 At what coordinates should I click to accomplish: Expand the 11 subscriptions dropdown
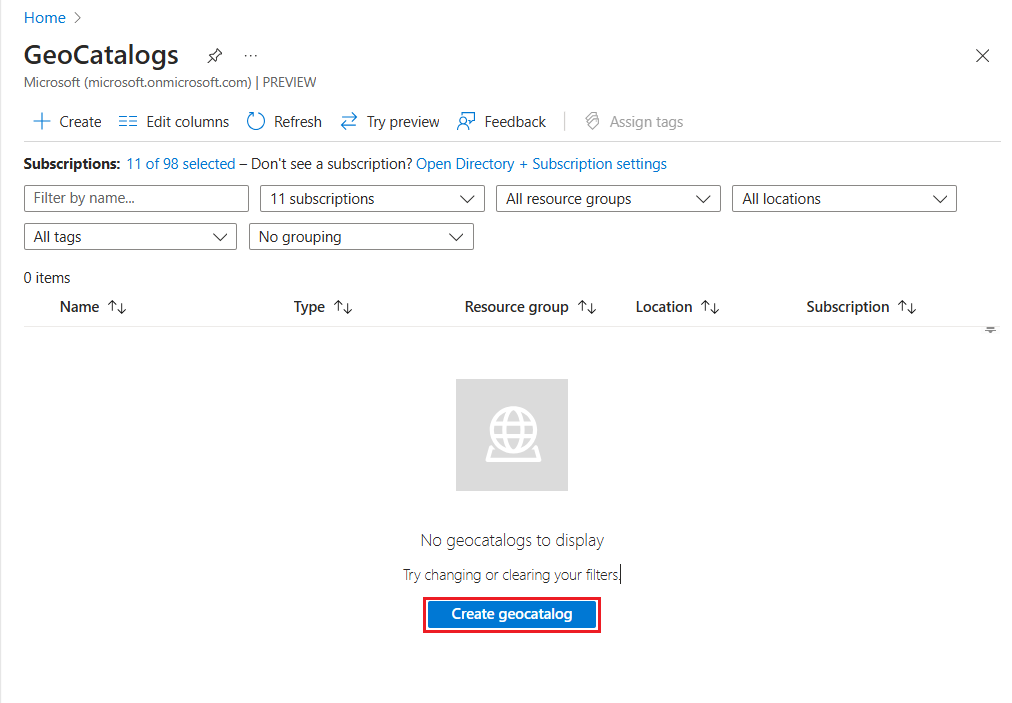pyautogui.click(x=372, y=199)
